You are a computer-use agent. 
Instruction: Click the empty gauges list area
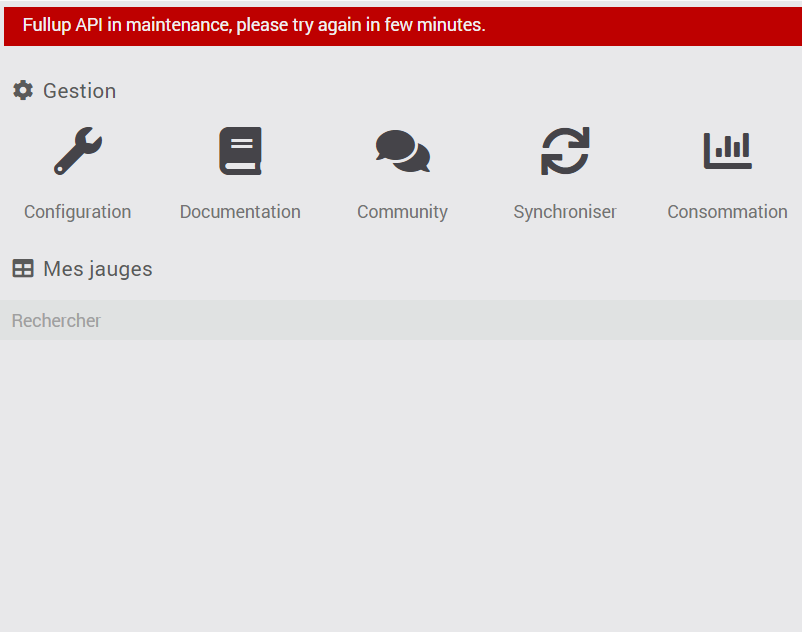click(x=401, y=486)
